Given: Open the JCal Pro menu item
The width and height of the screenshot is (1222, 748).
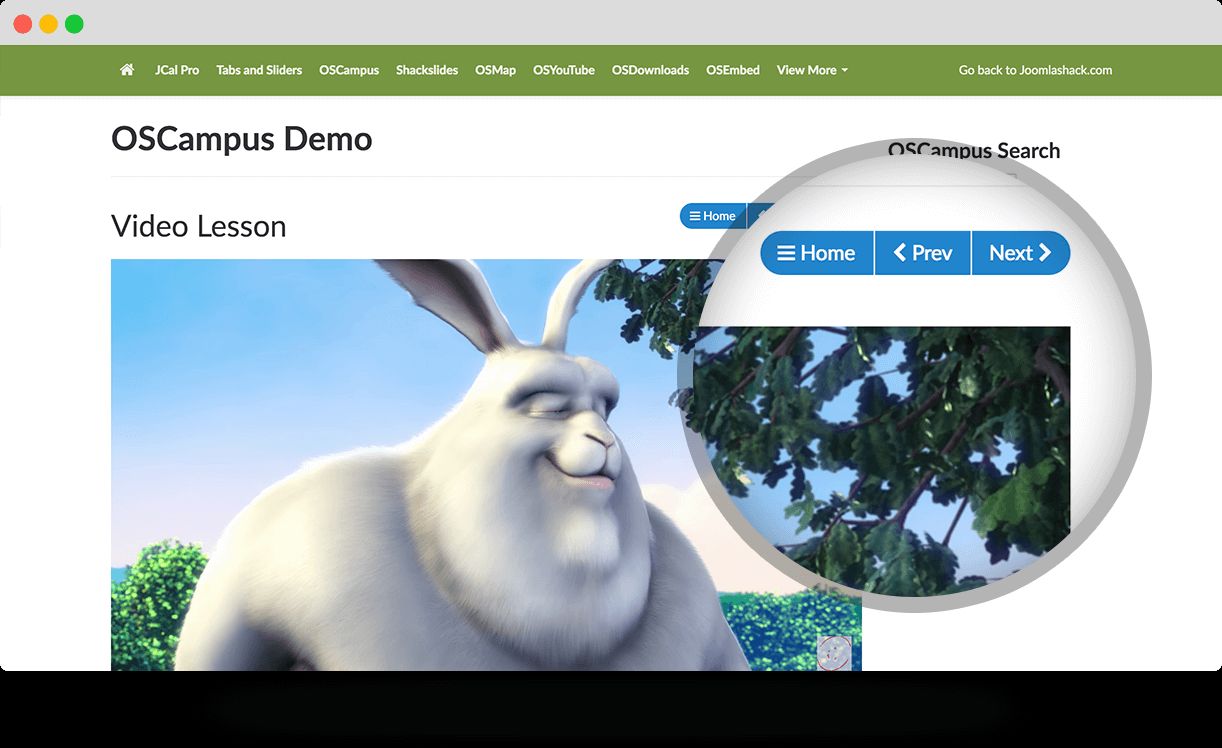Looking at the screenshot, I should pos(177,70).
